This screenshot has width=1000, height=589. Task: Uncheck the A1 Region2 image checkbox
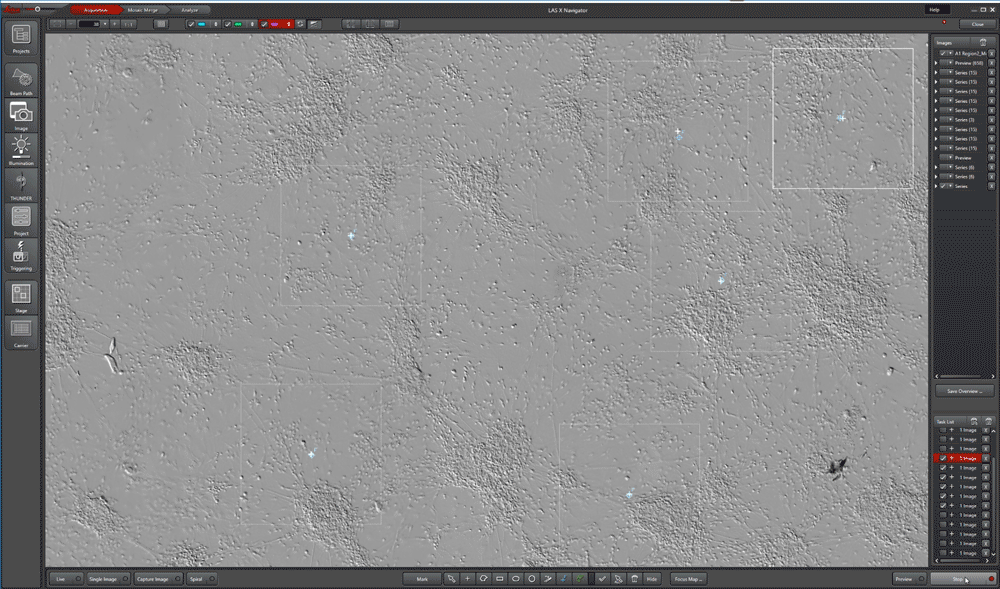(943, 54)
